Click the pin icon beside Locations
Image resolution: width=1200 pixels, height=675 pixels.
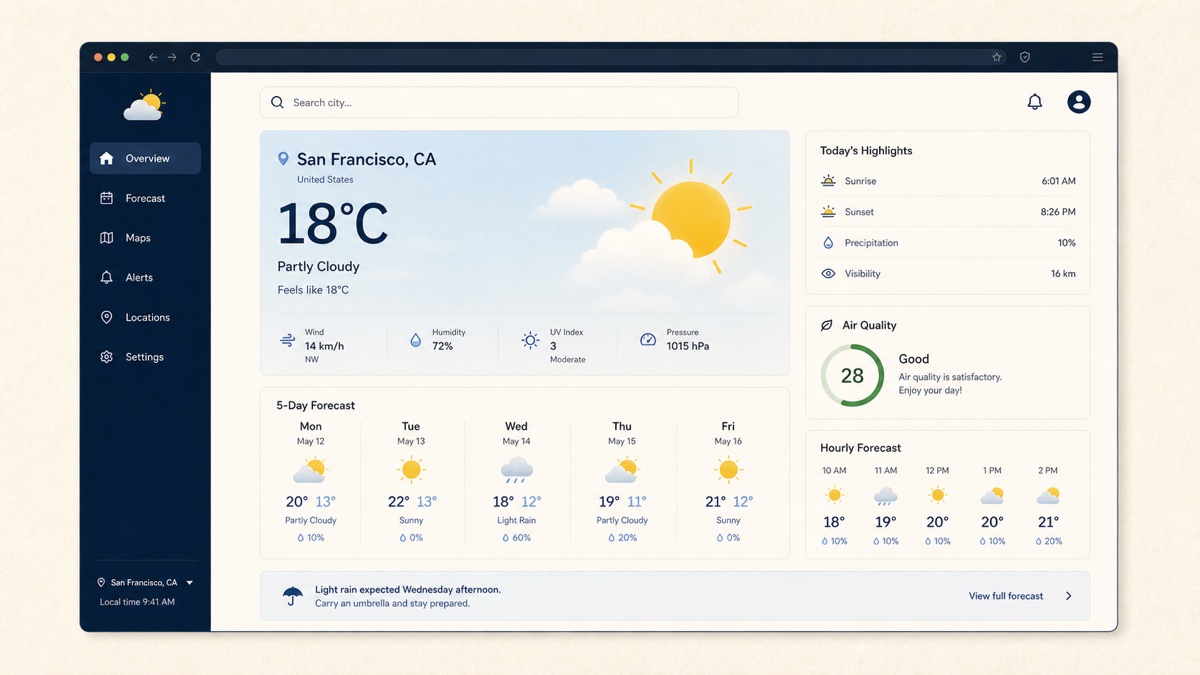(107, 317)
